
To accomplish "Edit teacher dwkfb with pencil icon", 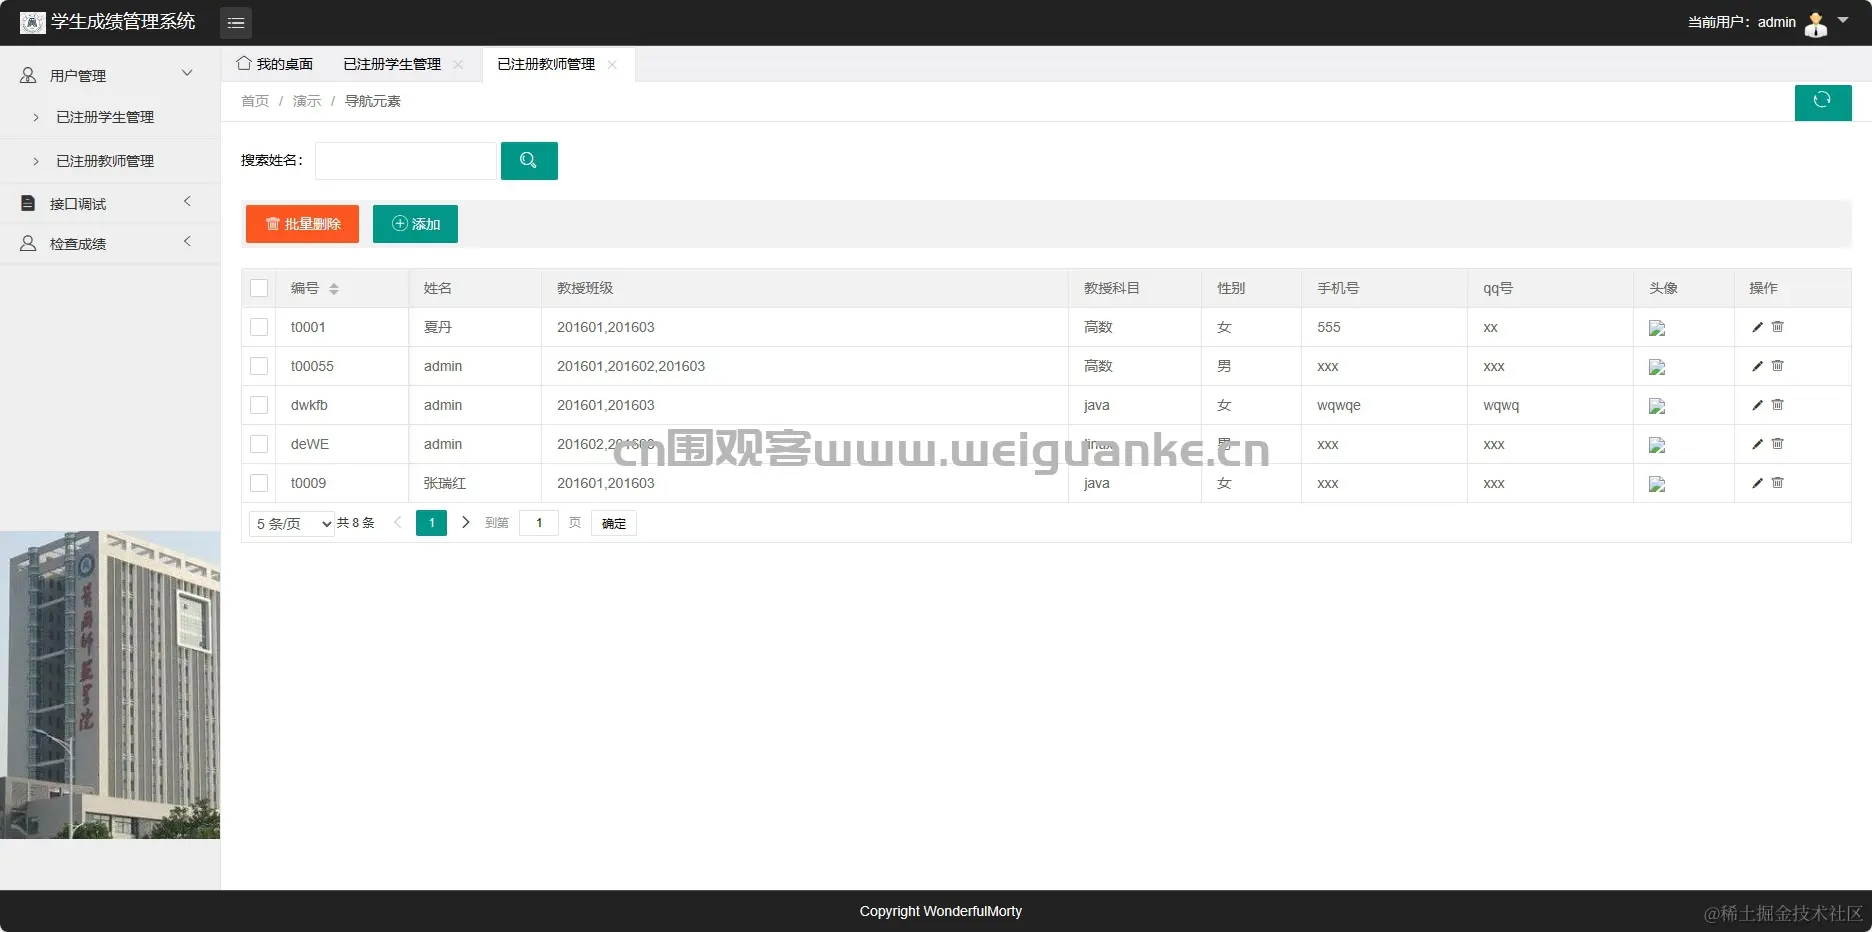I will click(1757, 405).
